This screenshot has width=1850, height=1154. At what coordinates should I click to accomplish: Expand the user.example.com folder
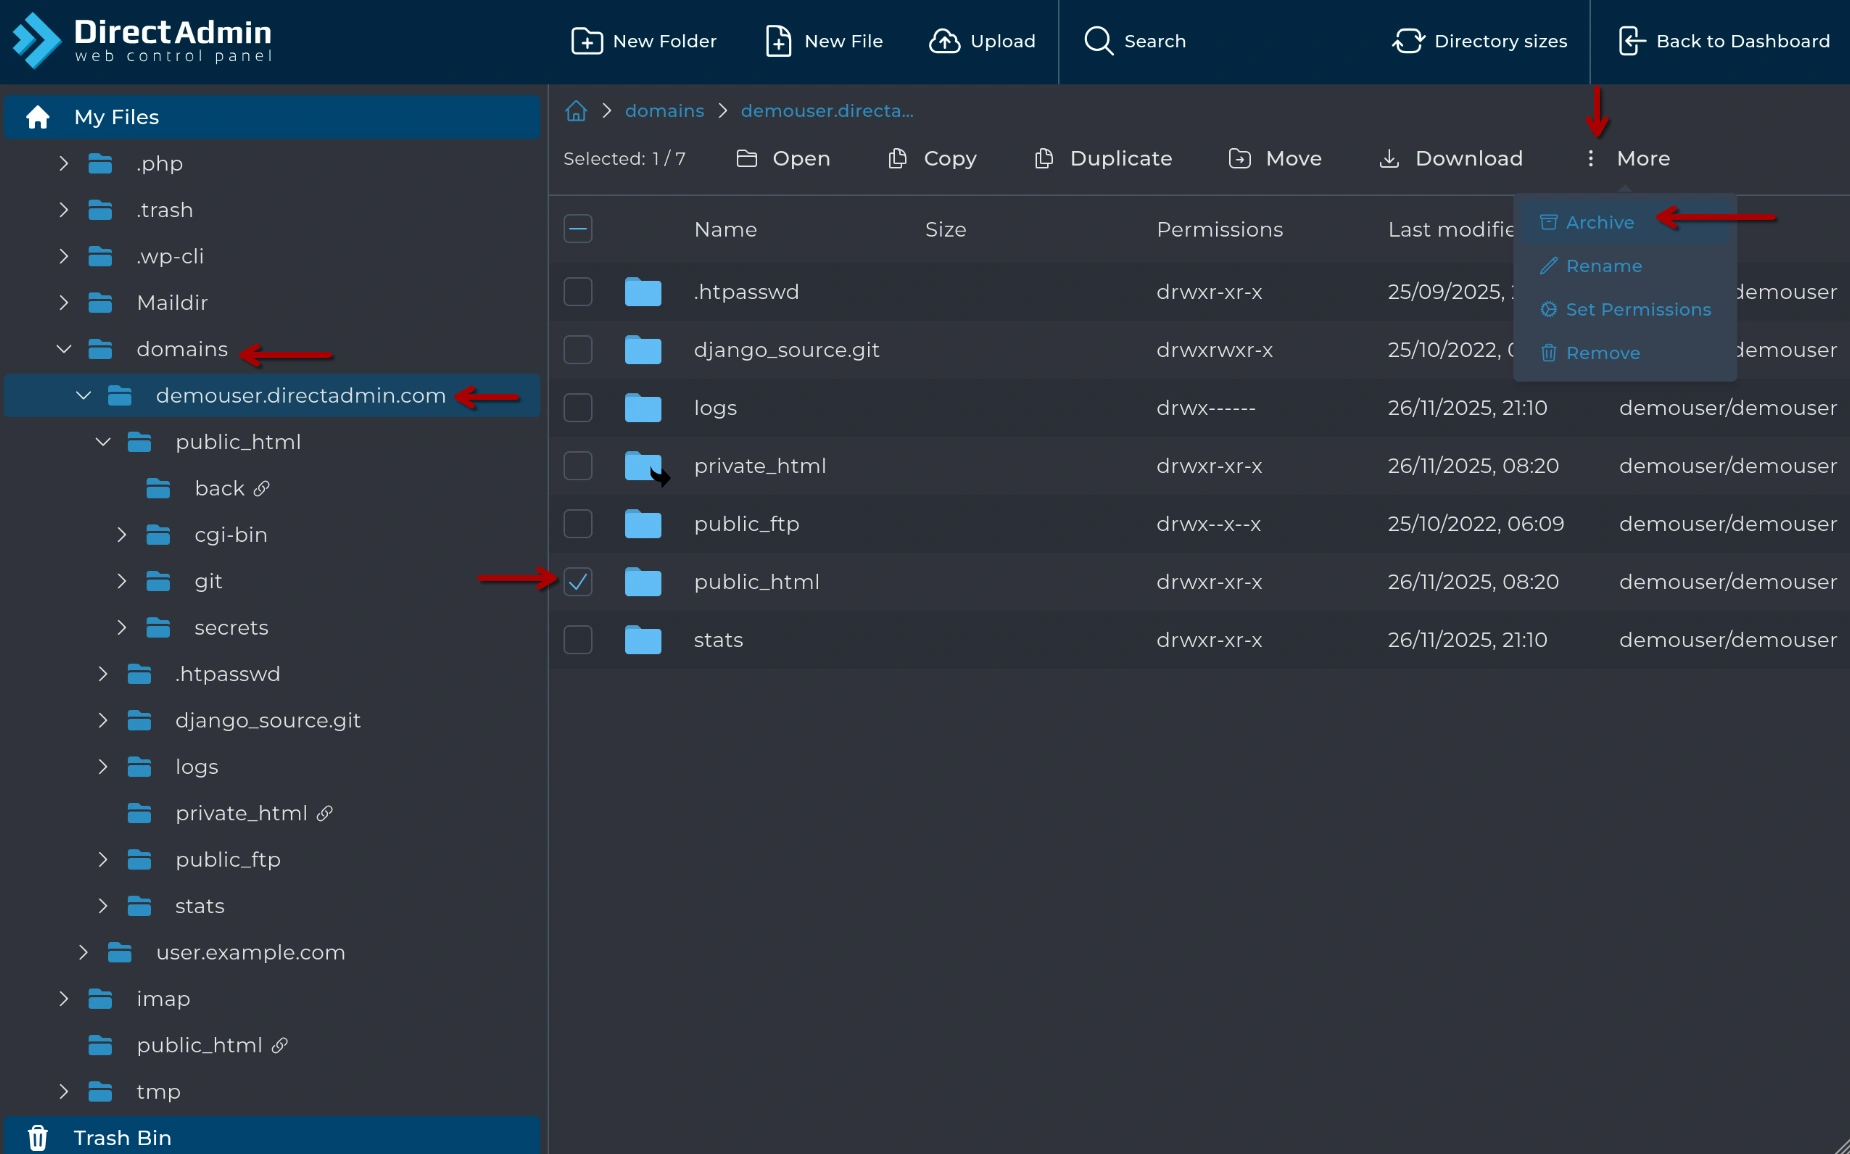(x=84, y=953)
